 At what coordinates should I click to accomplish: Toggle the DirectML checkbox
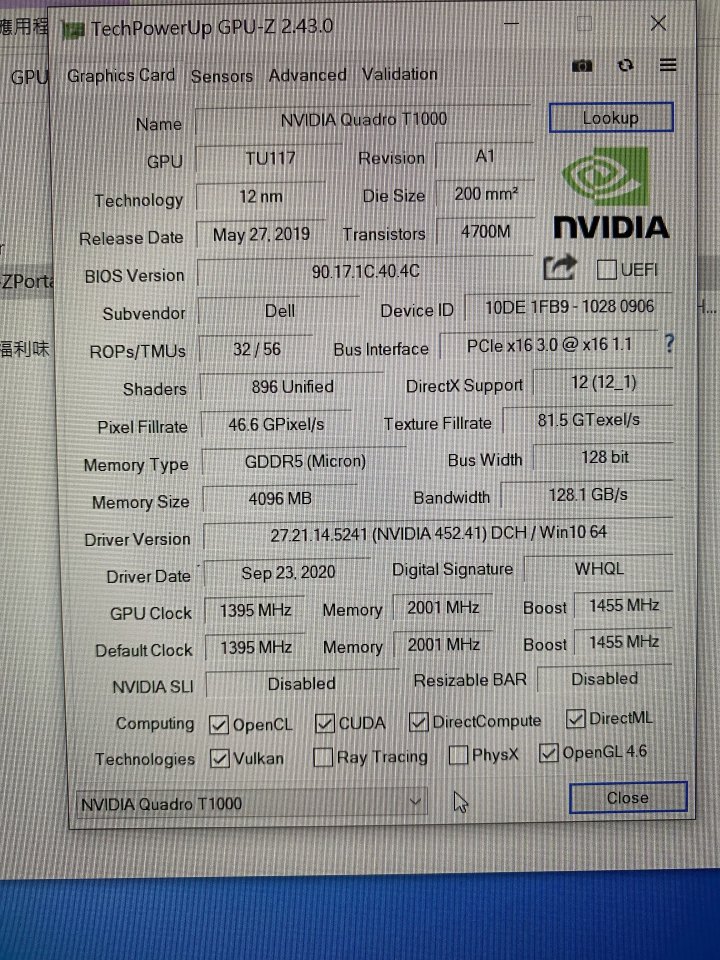coord(576,718)
